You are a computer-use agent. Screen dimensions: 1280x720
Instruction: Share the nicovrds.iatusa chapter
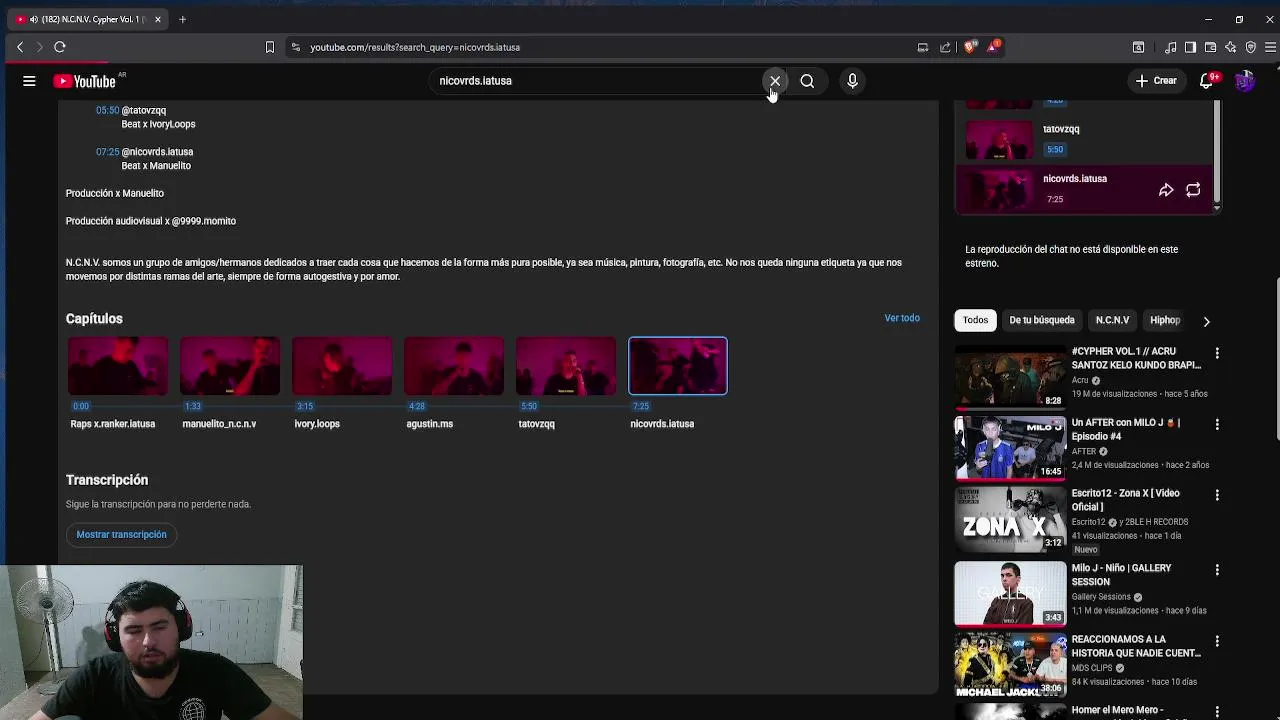(1166, 190)
